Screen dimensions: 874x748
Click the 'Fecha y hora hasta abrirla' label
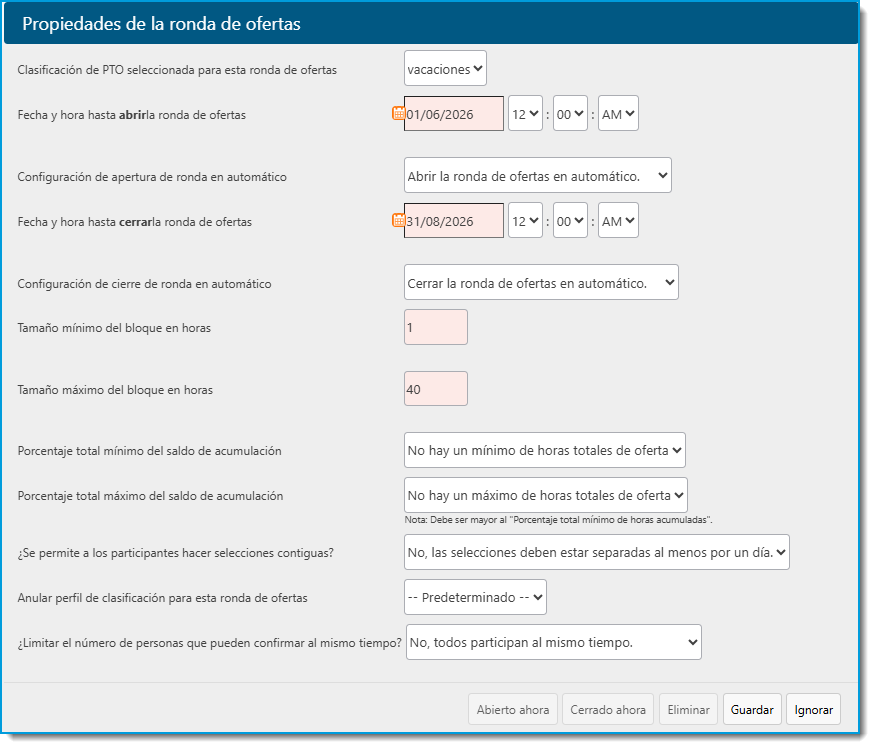(x=132, y=115)
